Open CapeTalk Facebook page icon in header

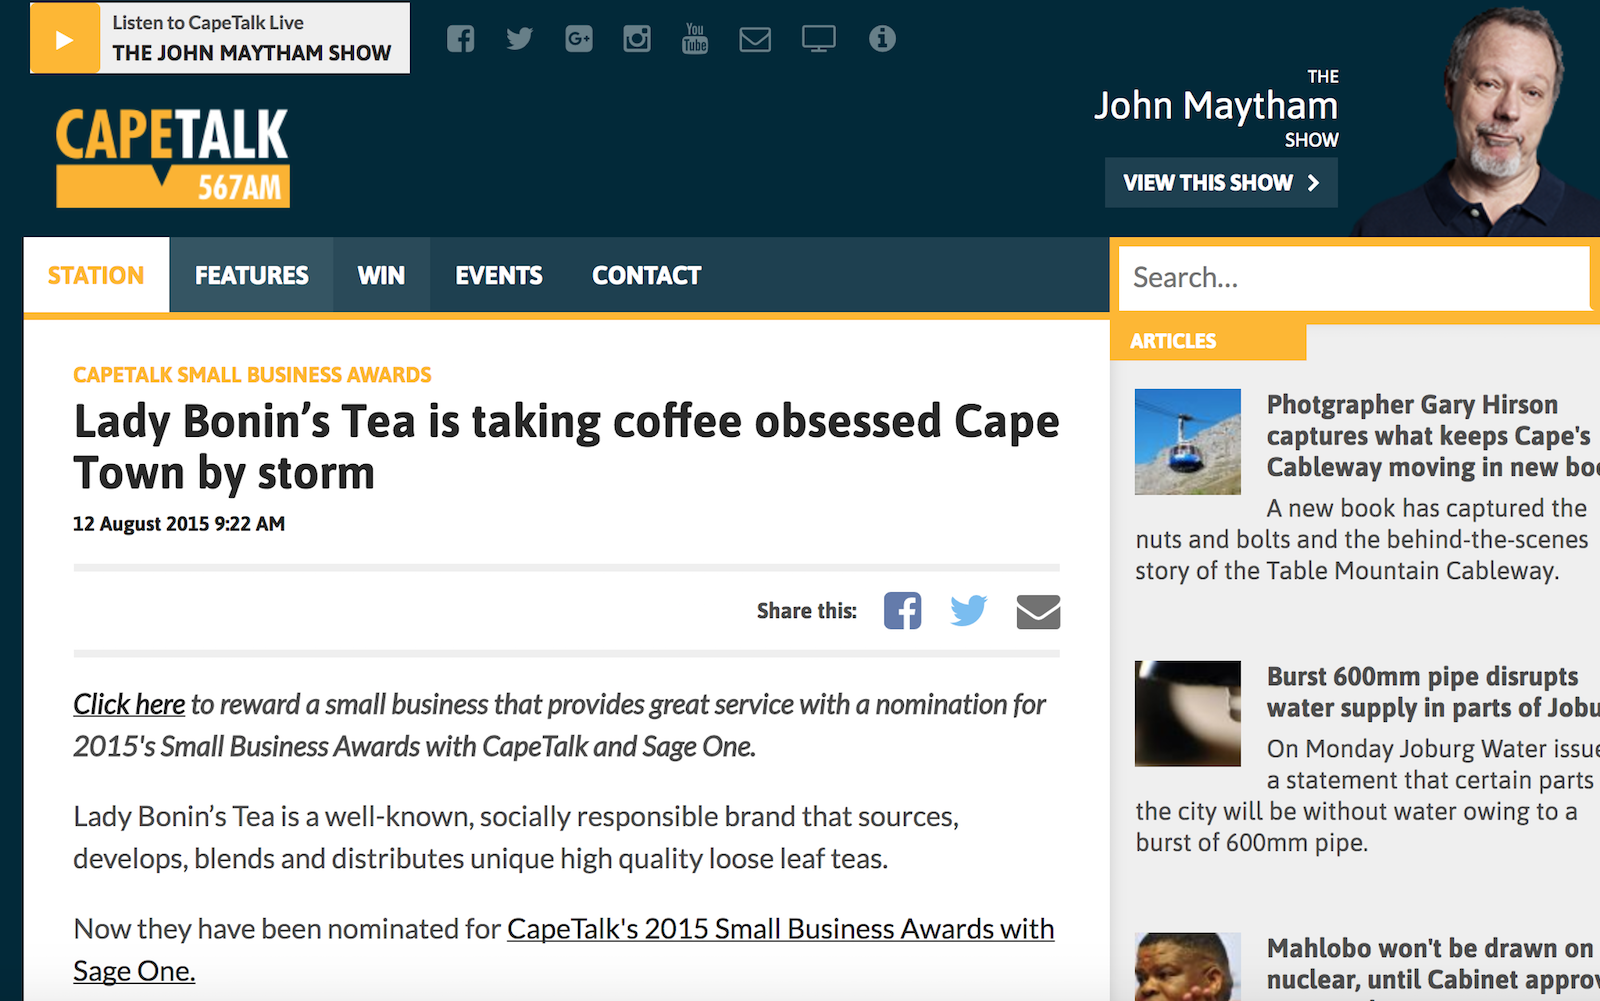click(460, 39)
